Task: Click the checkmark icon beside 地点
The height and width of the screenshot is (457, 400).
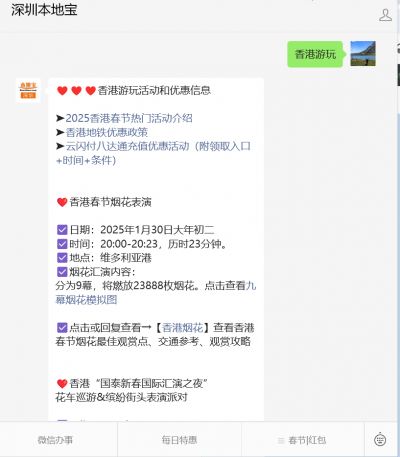Action: click(62, 258)
